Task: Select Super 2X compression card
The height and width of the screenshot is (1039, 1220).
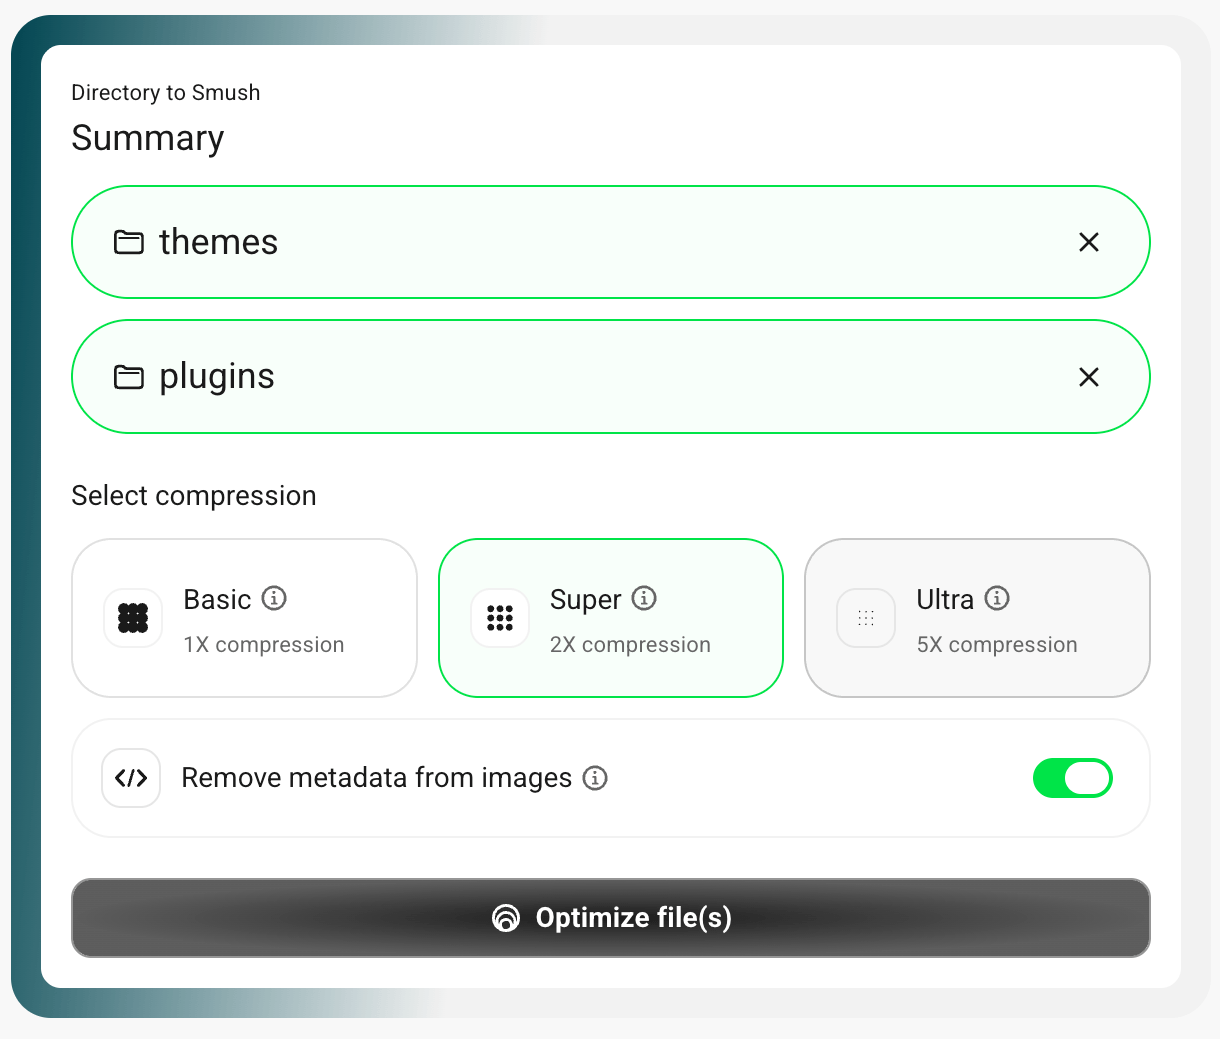Action: click(611, 618)
